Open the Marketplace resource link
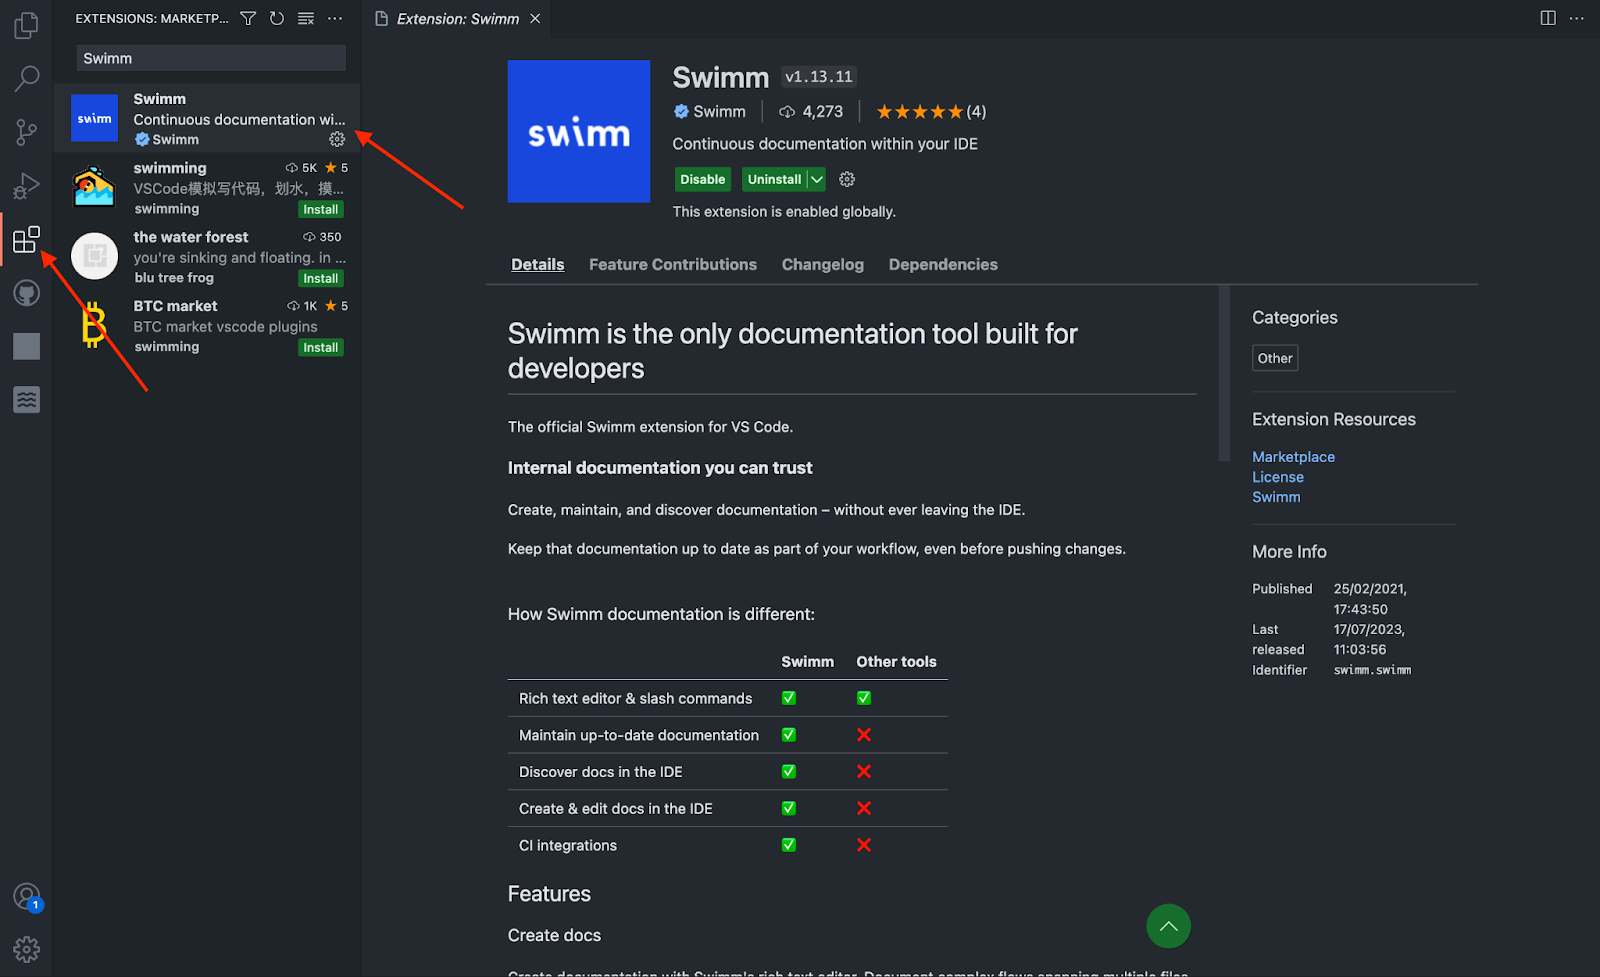 (x=1293, y=457)
